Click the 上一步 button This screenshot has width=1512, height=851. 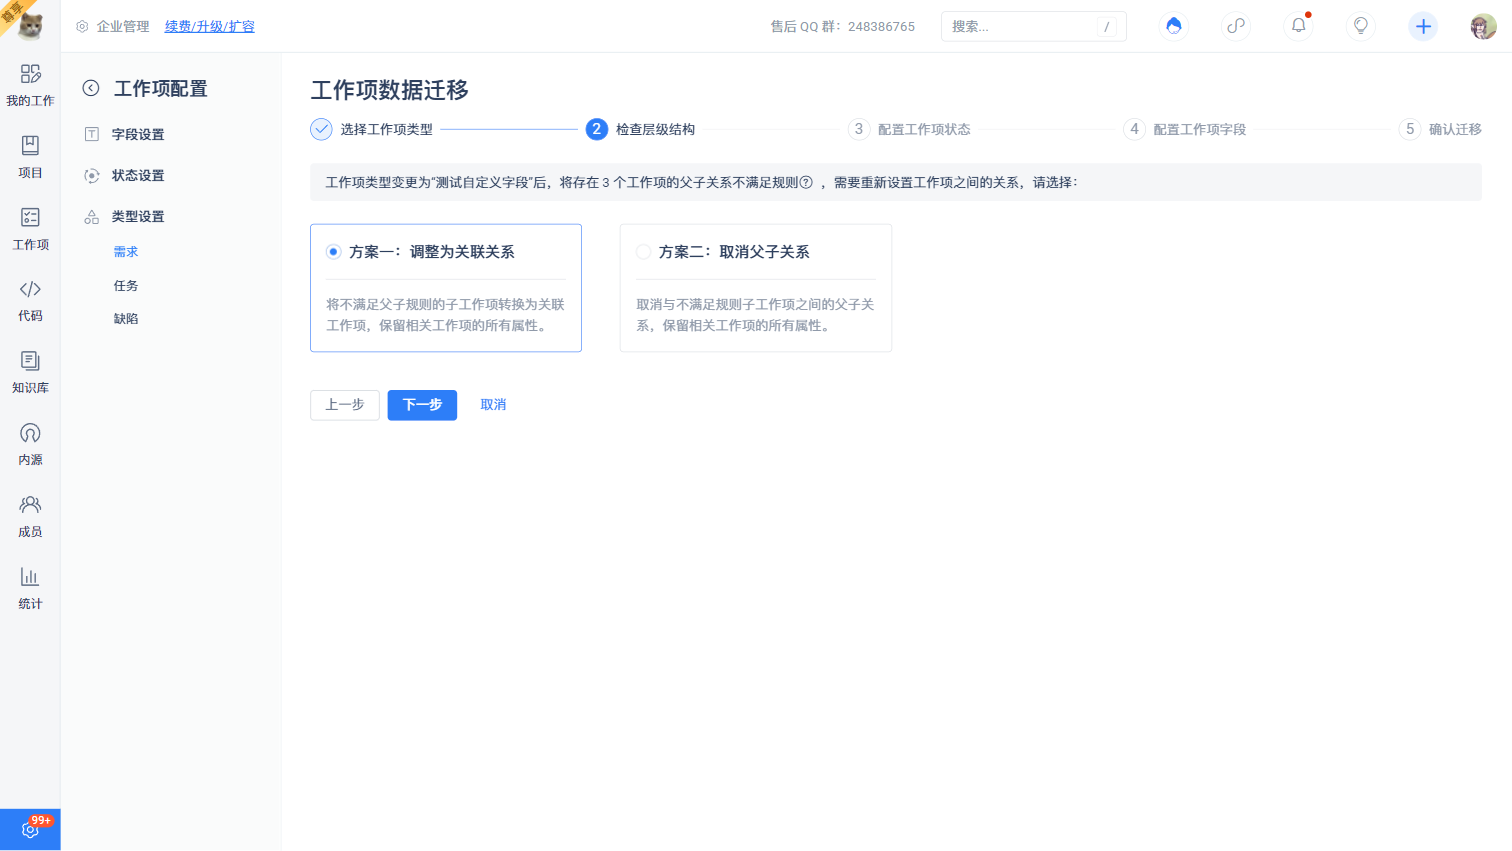(345, 405)
